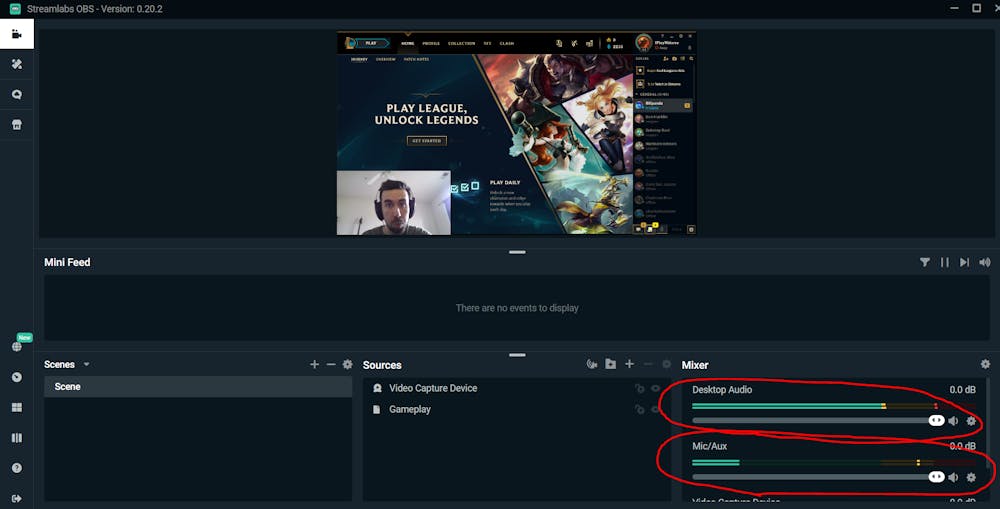Toggle lock on Video Capture Device source
This screenshot has height=509, width=1000.
639,388
